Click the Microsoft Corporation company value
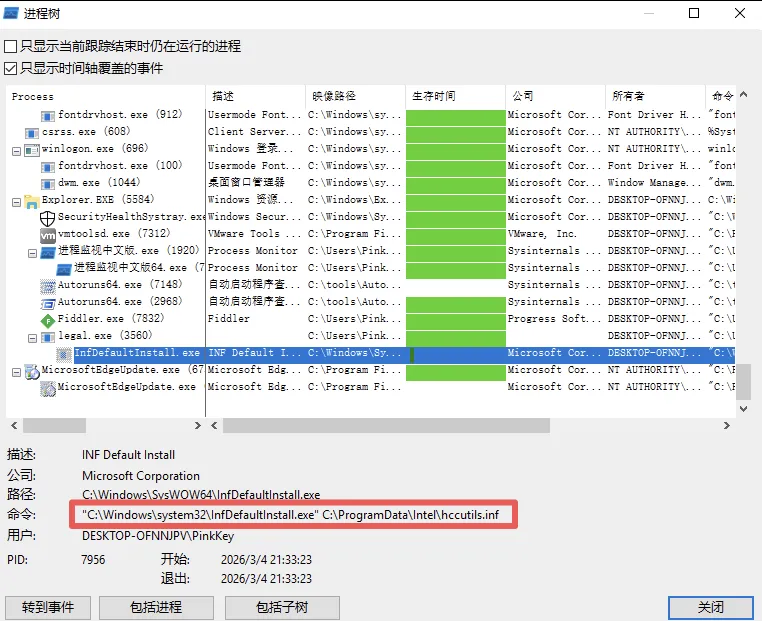 tap(141, 476)
